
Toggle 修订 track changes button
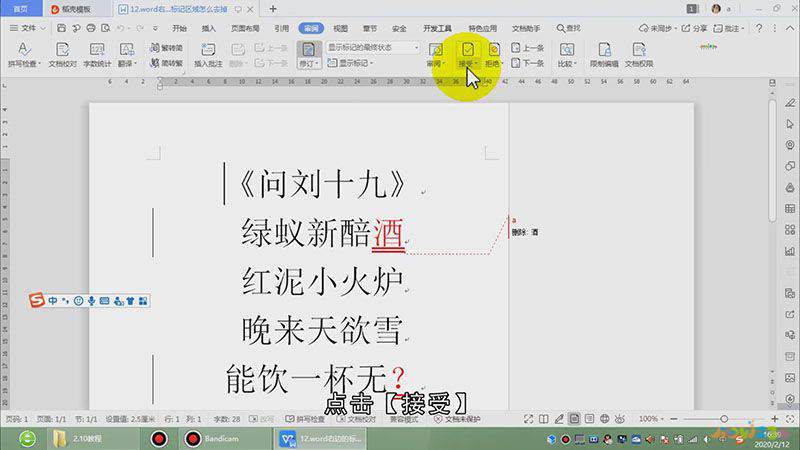(309, 55)
